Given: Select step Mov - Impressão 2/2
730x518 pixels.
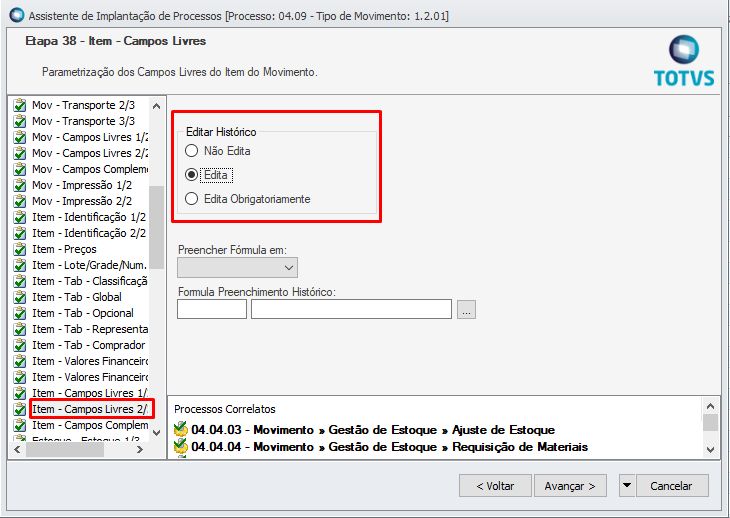Looking at the screenshot, I should pos(82,202).
